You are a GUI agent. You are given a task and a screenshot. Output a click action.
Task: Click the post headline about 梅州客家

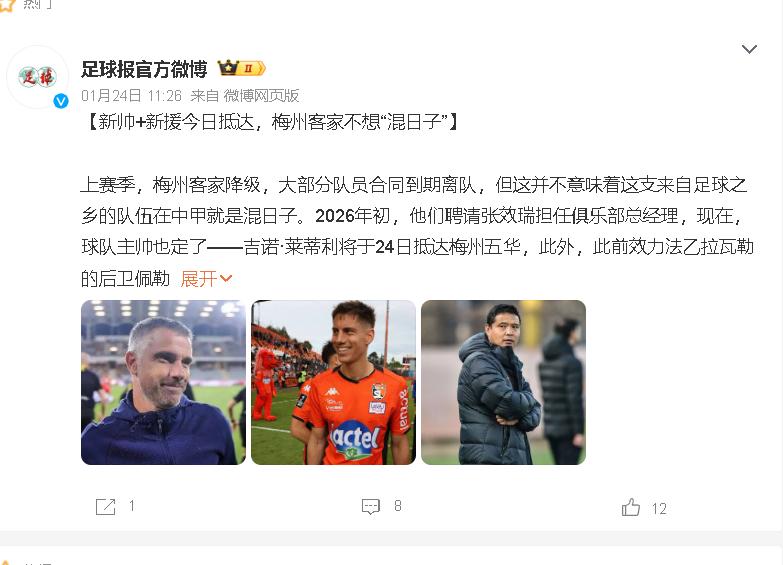pyautogui.click(x=272, y=122)
